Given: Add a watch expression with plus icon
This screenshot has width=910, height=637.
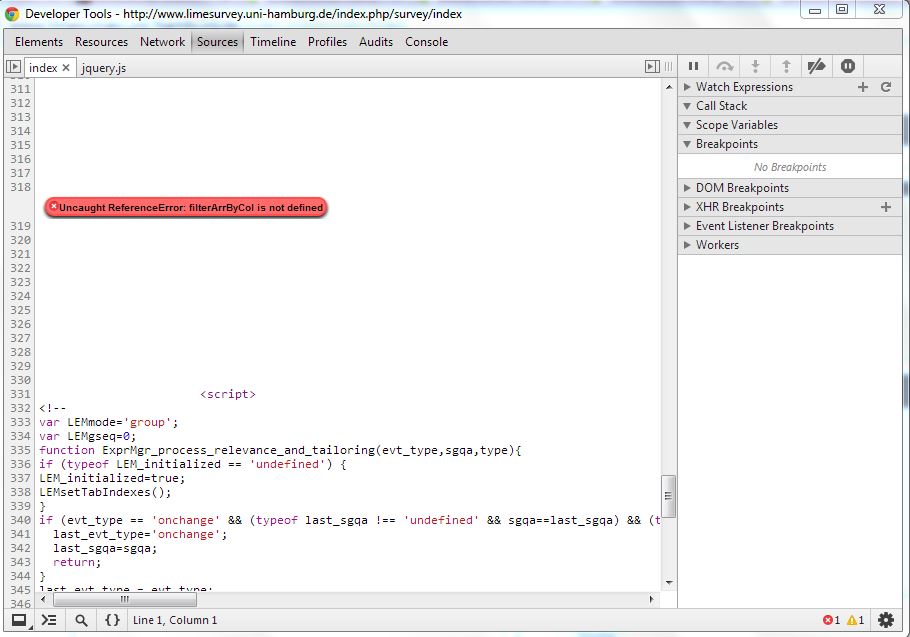Looking at the screenshot, I should pos(863,87).
